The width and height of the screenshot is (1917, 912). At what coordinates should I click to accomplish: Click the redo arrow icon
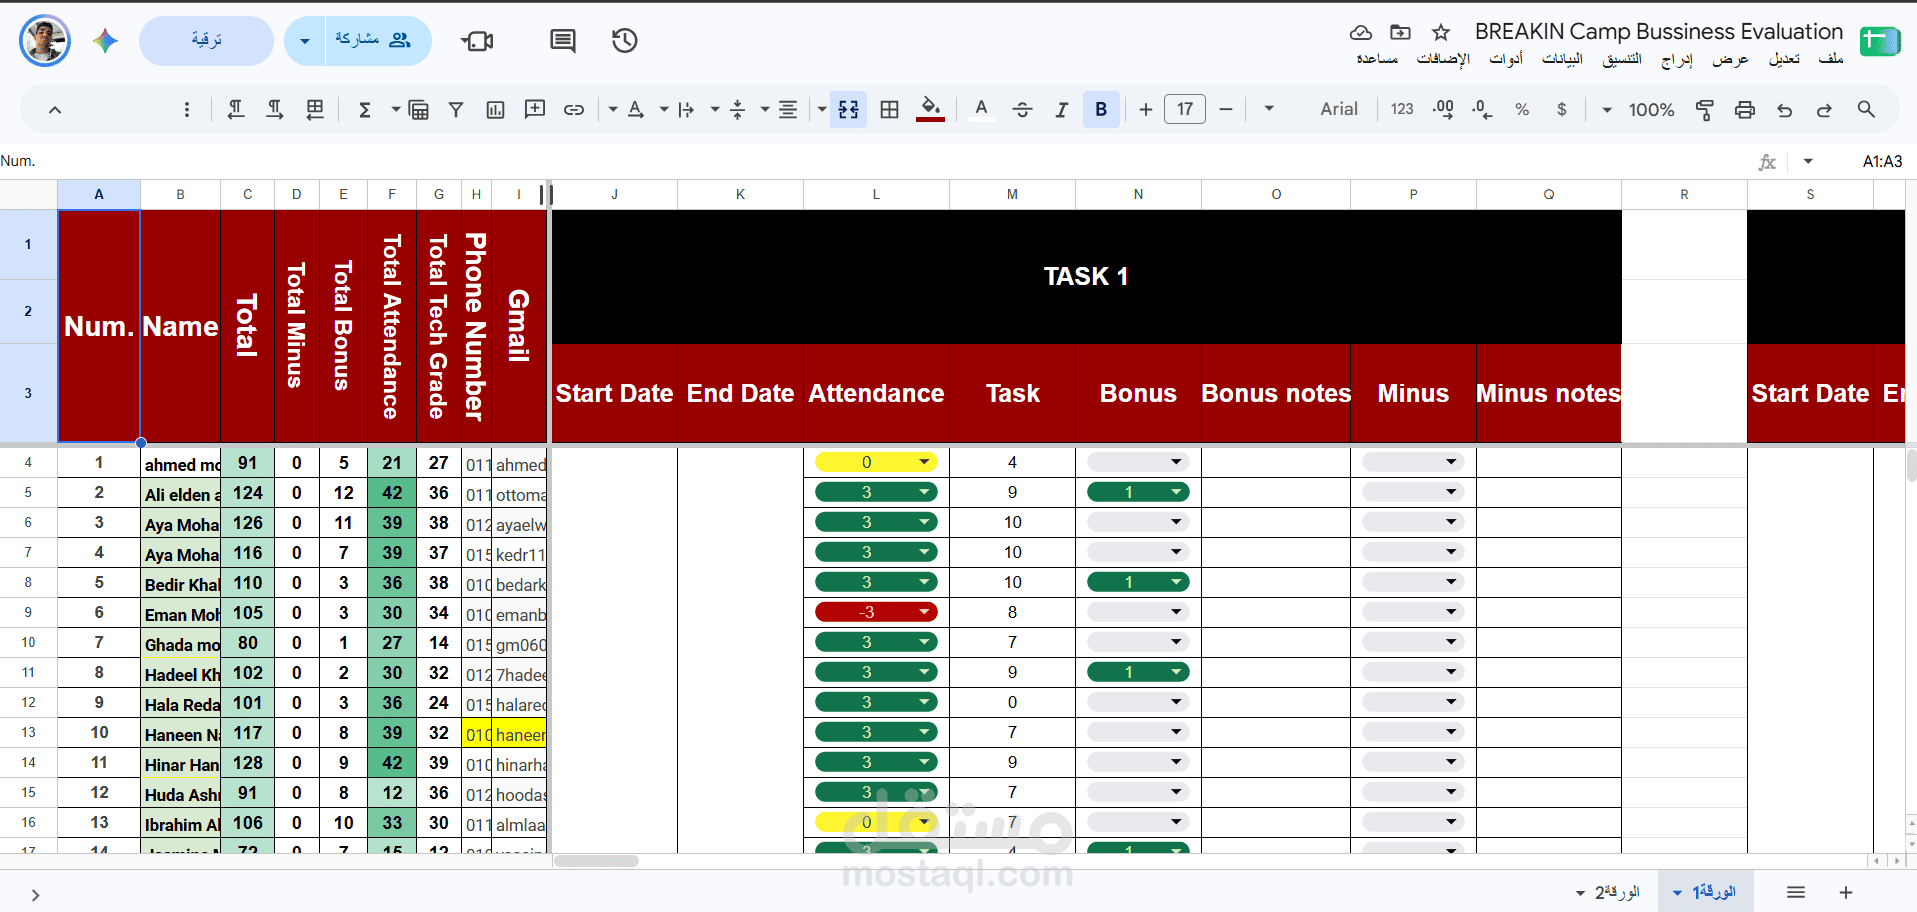pos(1825,110)
